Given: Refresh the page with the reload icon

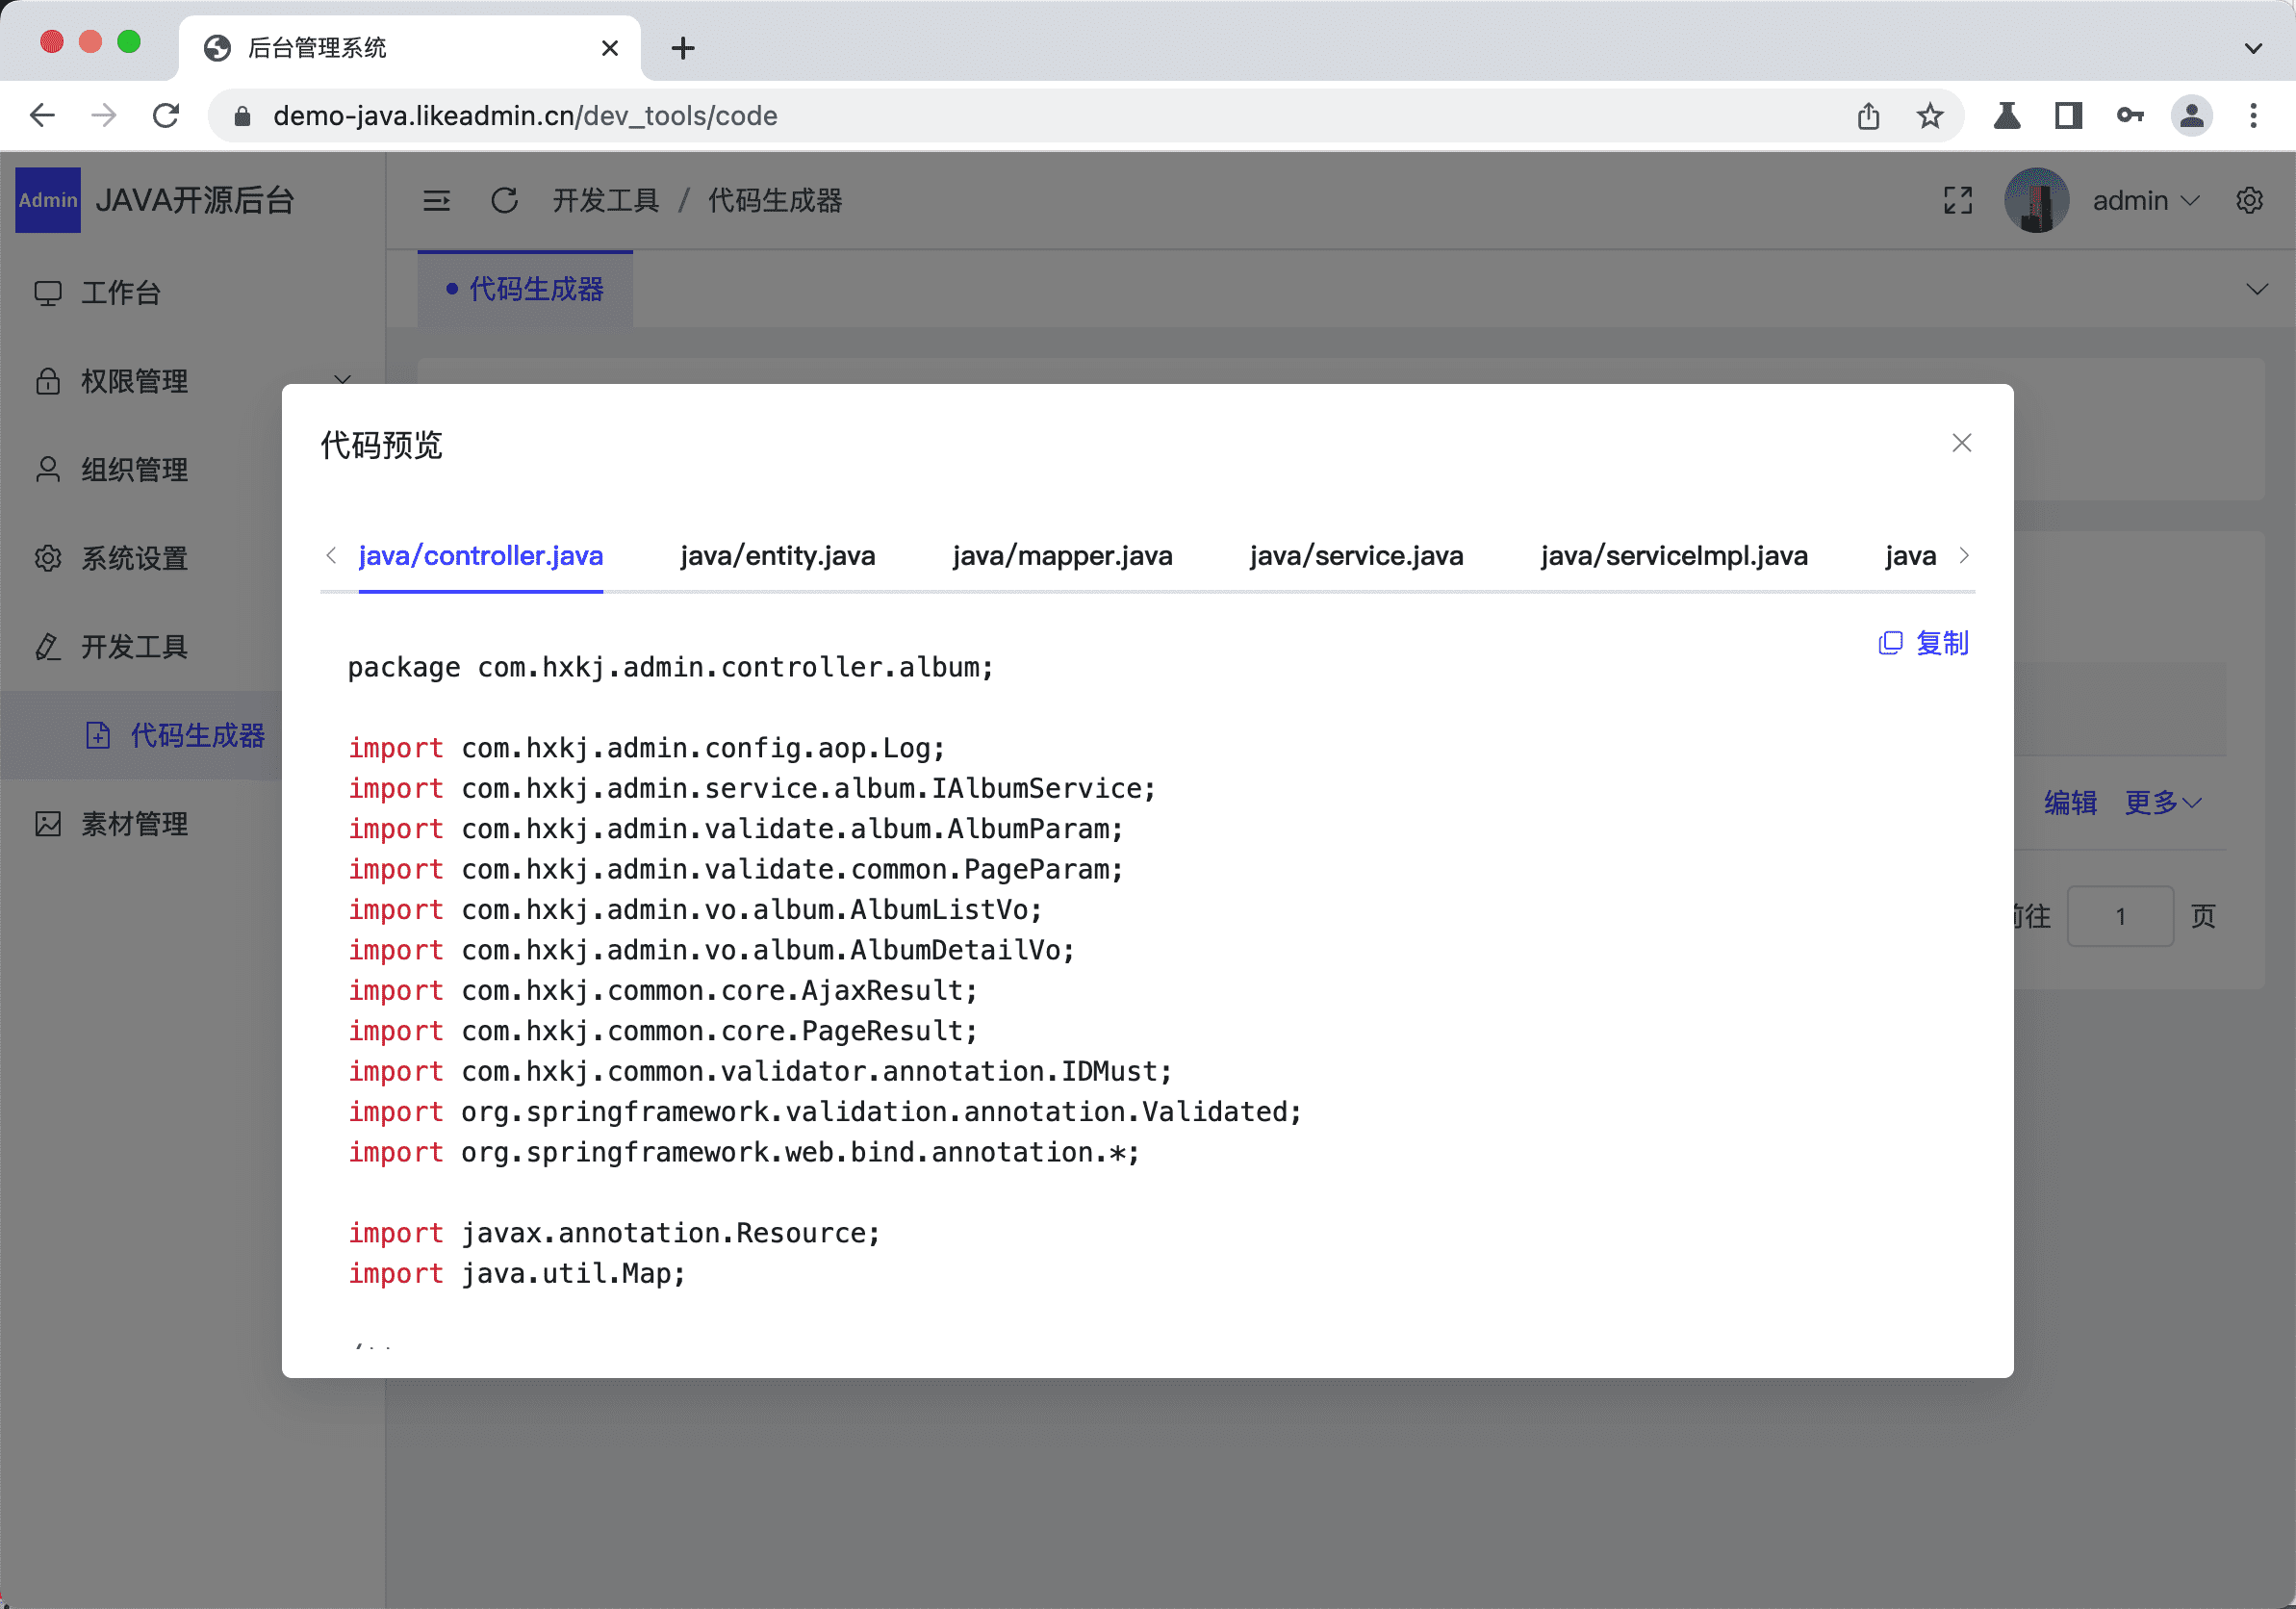Looking at the screenshot, I should coord(505,200).
